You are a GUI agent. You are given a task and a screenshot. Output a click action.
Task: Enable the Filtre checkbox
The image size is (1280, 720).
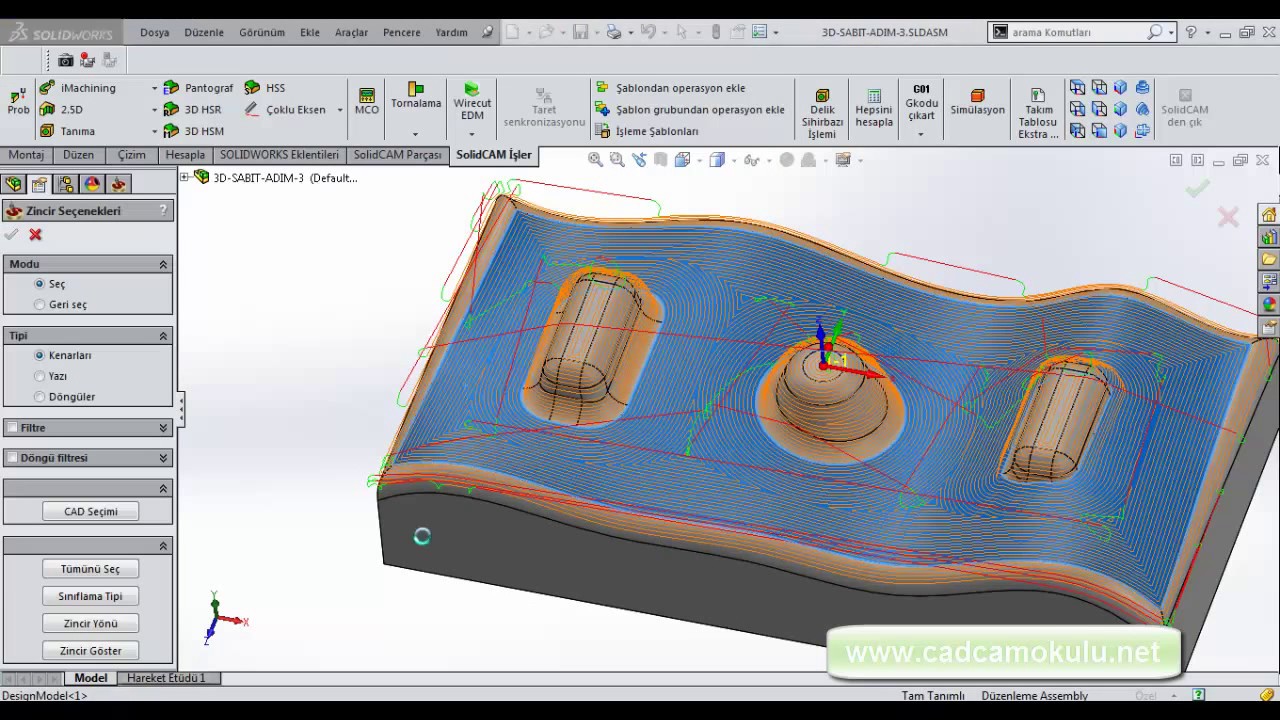pyautogui.click(x=12, y=427)
